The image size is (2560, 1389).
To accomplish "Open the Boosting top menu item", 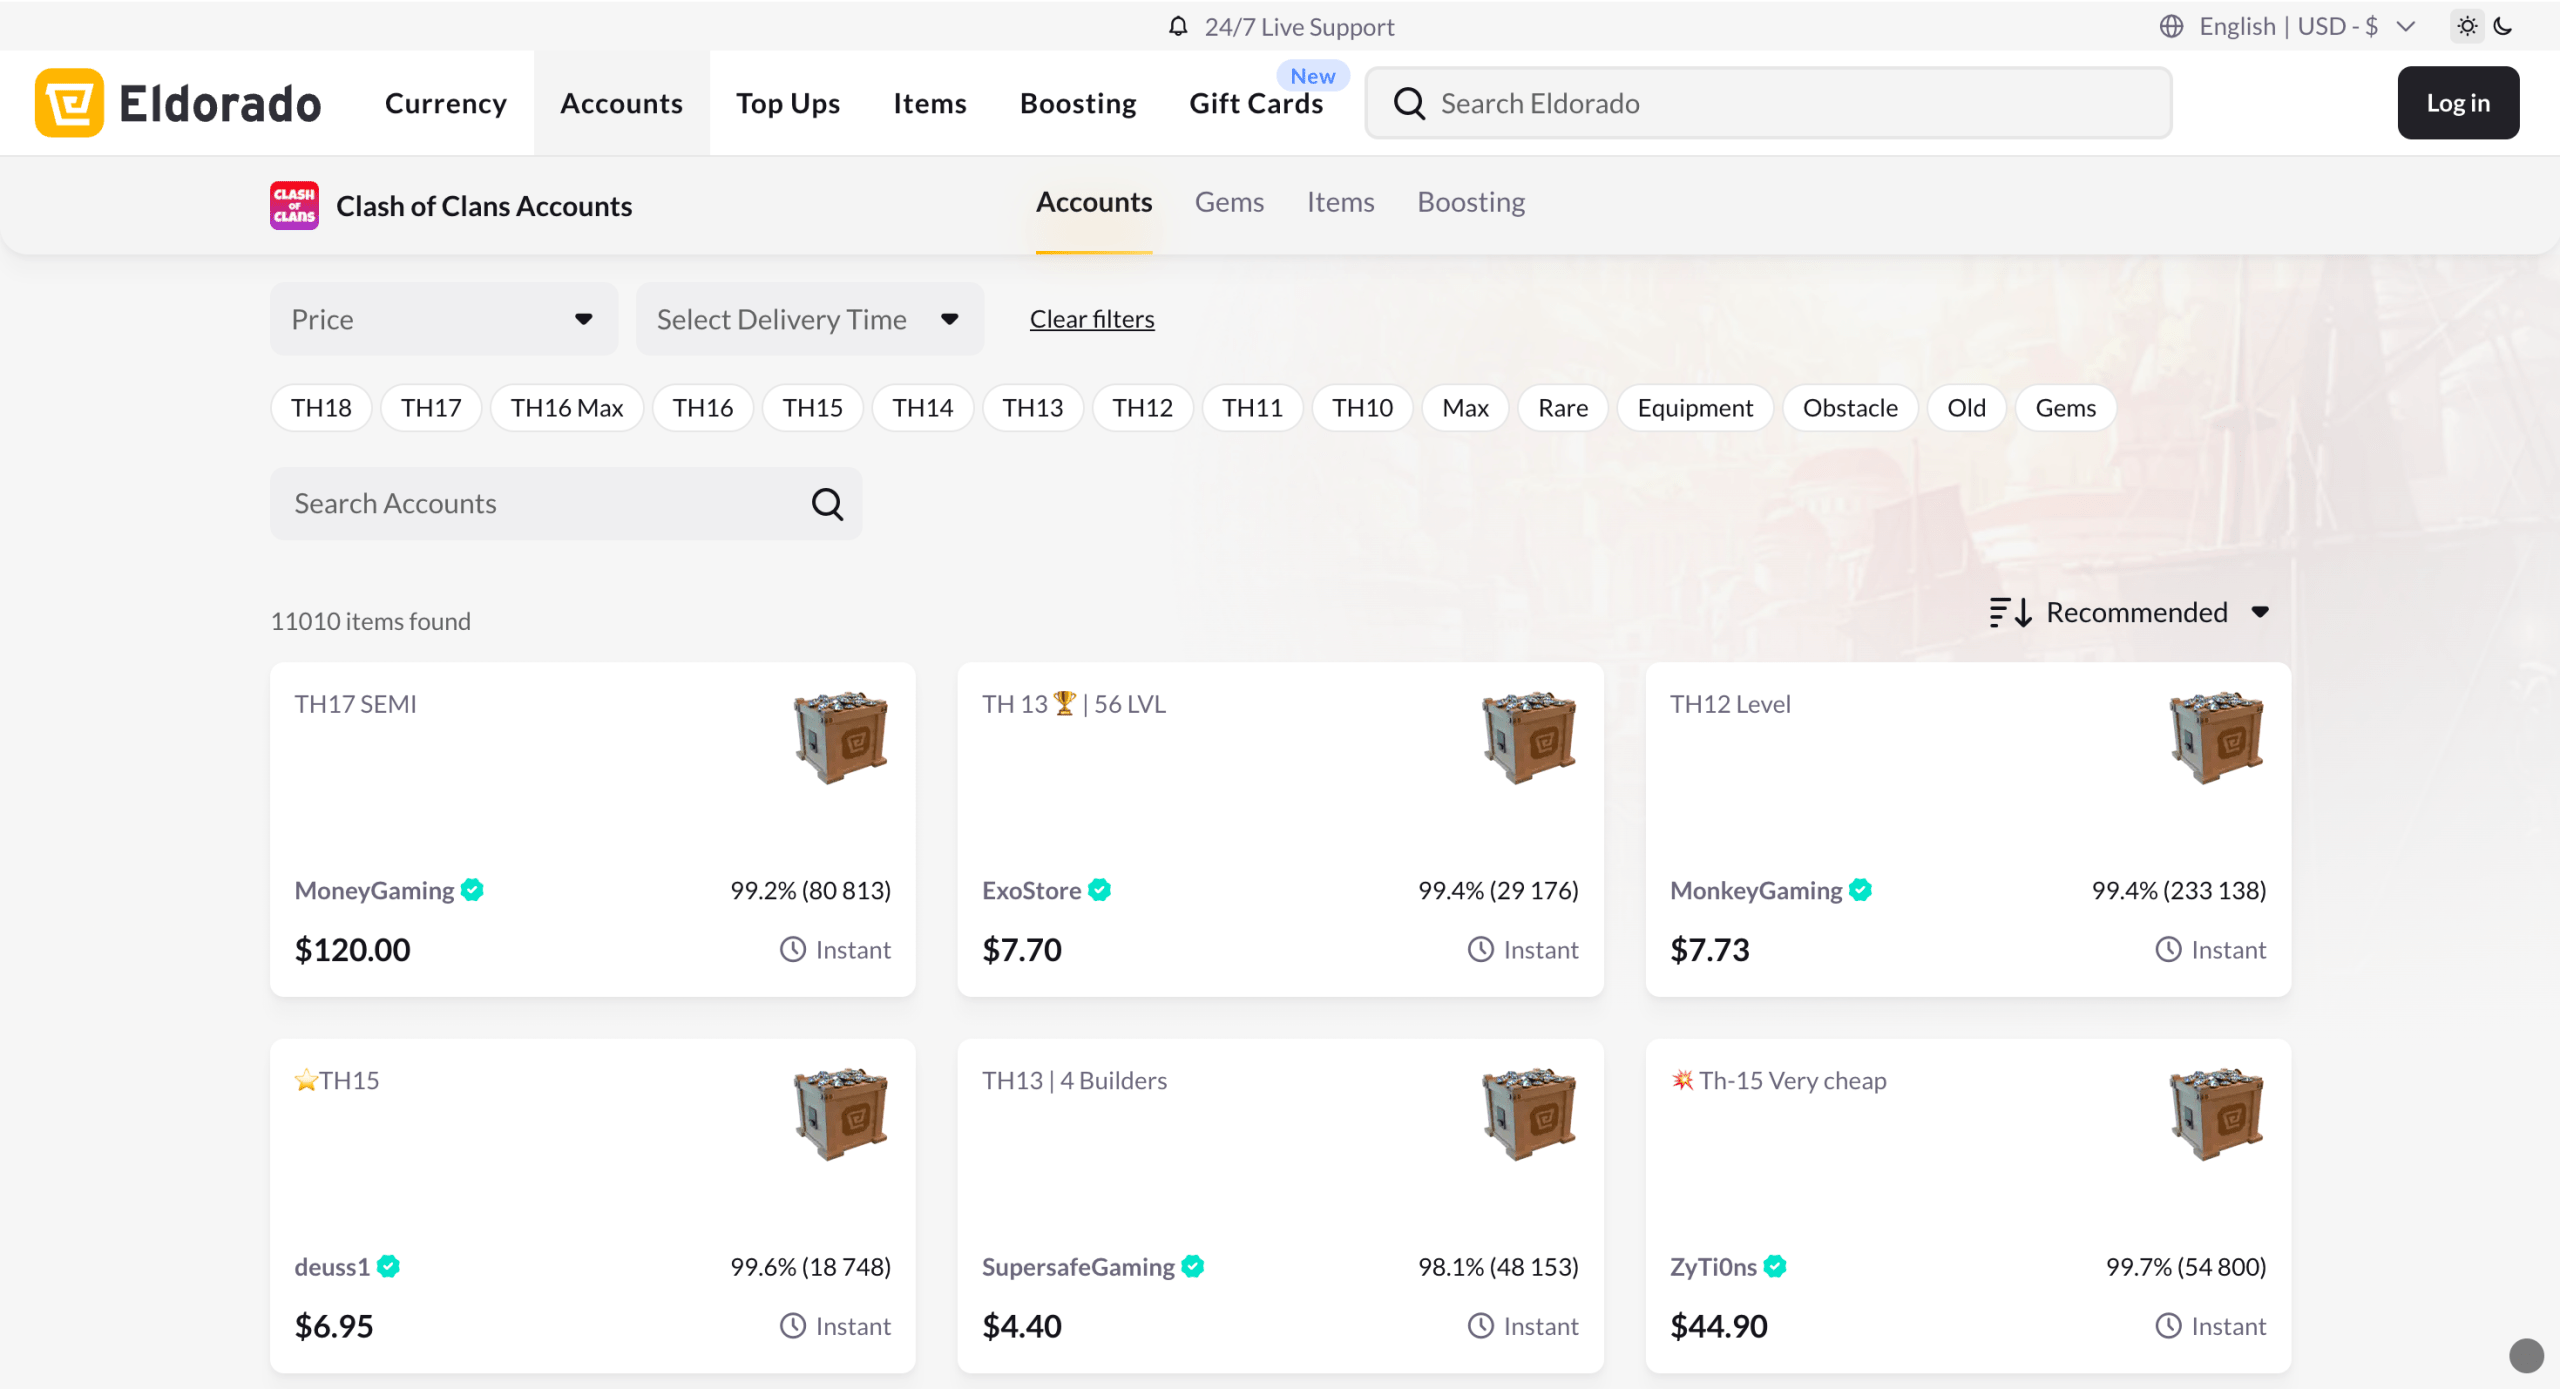I will point(1077,104).
